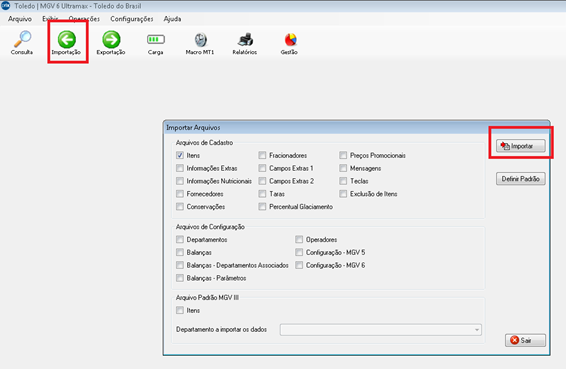Enable the Teclas checkbox
This screenshot has width=566, height=369.
click(343, 181)
